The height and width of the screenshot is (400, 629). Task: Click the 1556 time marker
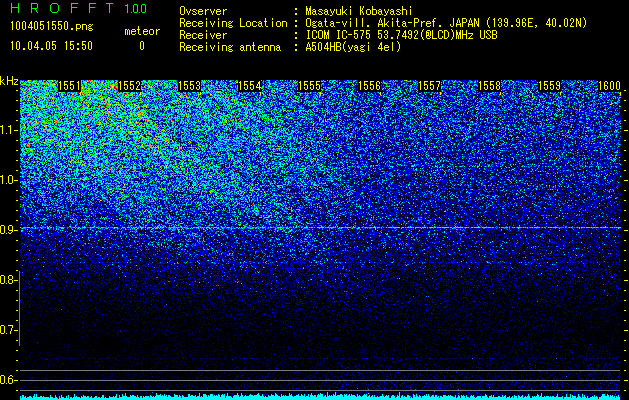pyautogui.click(x=369, y=86)
